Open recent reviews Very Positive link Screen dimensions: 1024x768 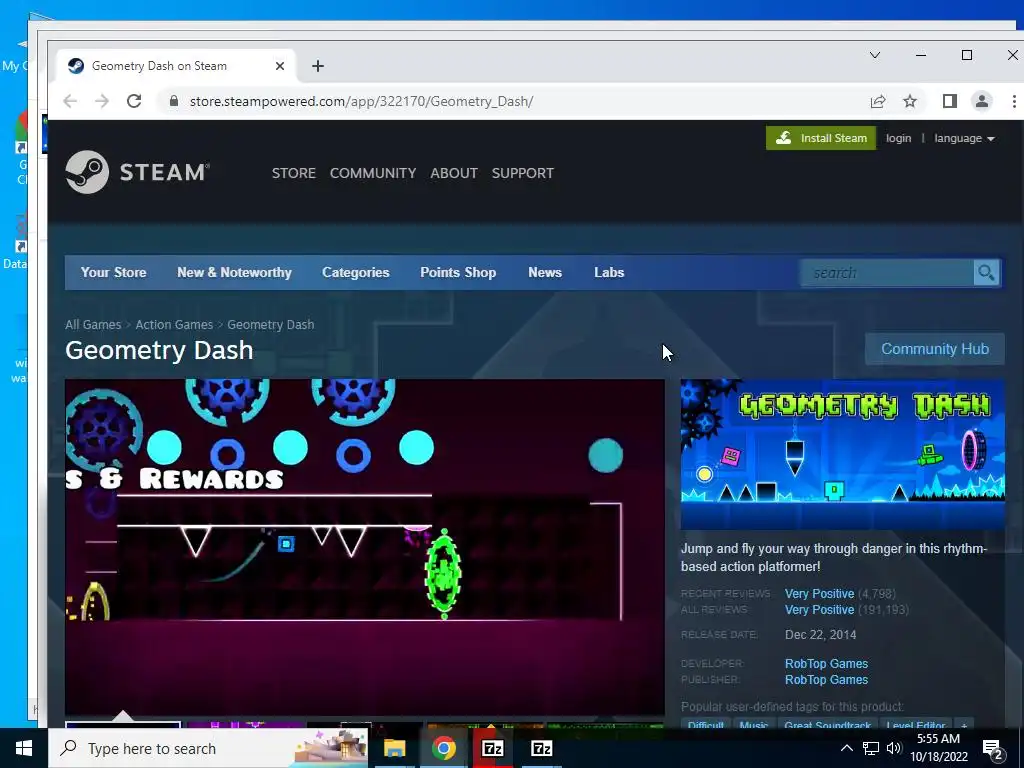820,594
